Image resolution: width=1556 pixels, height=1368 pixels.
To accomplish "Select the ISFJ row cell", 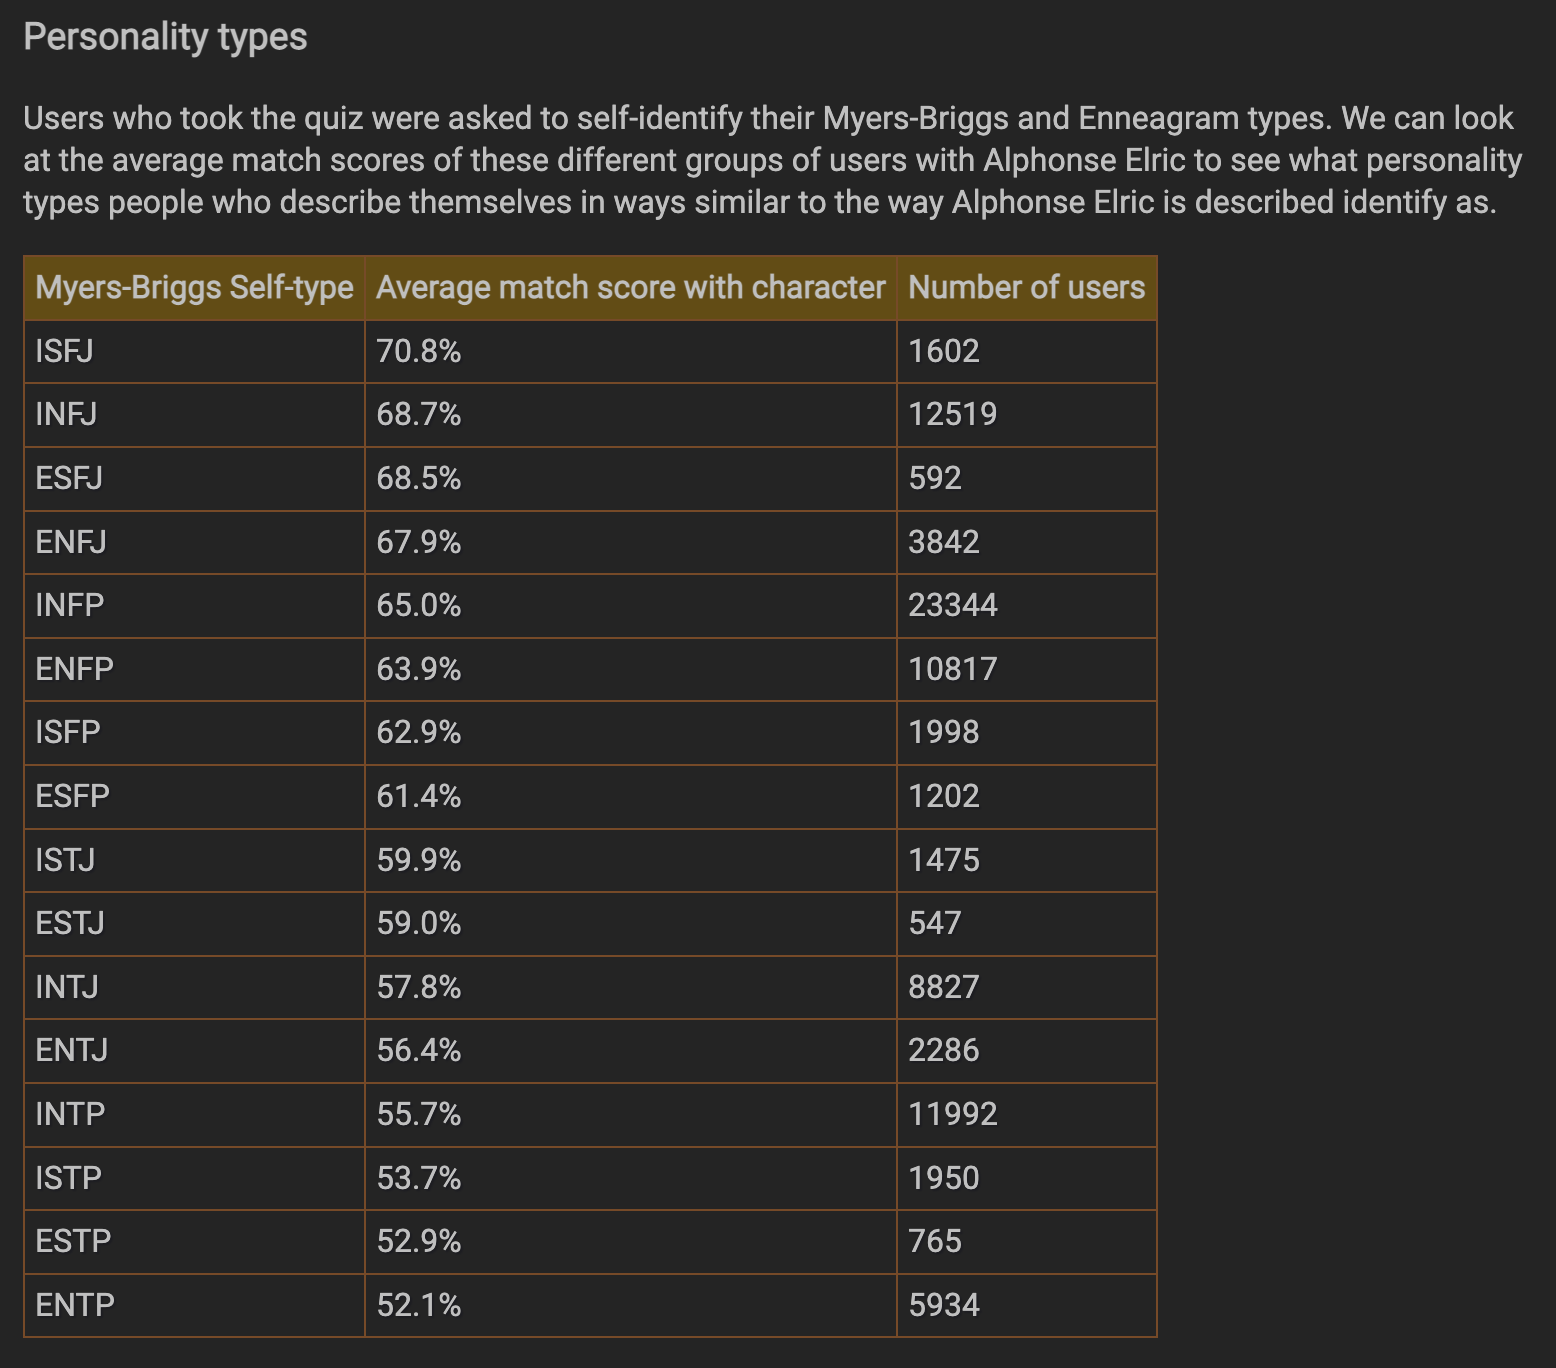I will click(x=194, y=351).
